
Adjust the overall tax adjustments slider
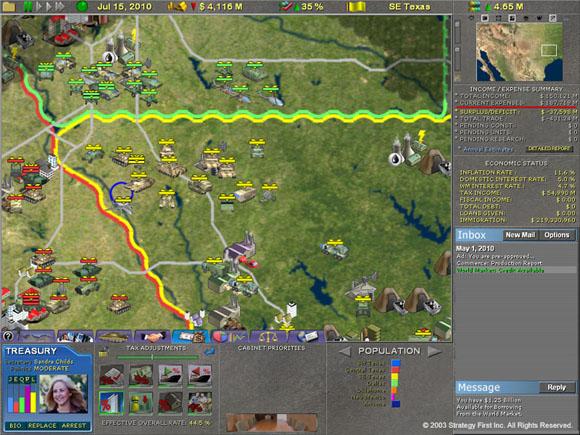158,357
